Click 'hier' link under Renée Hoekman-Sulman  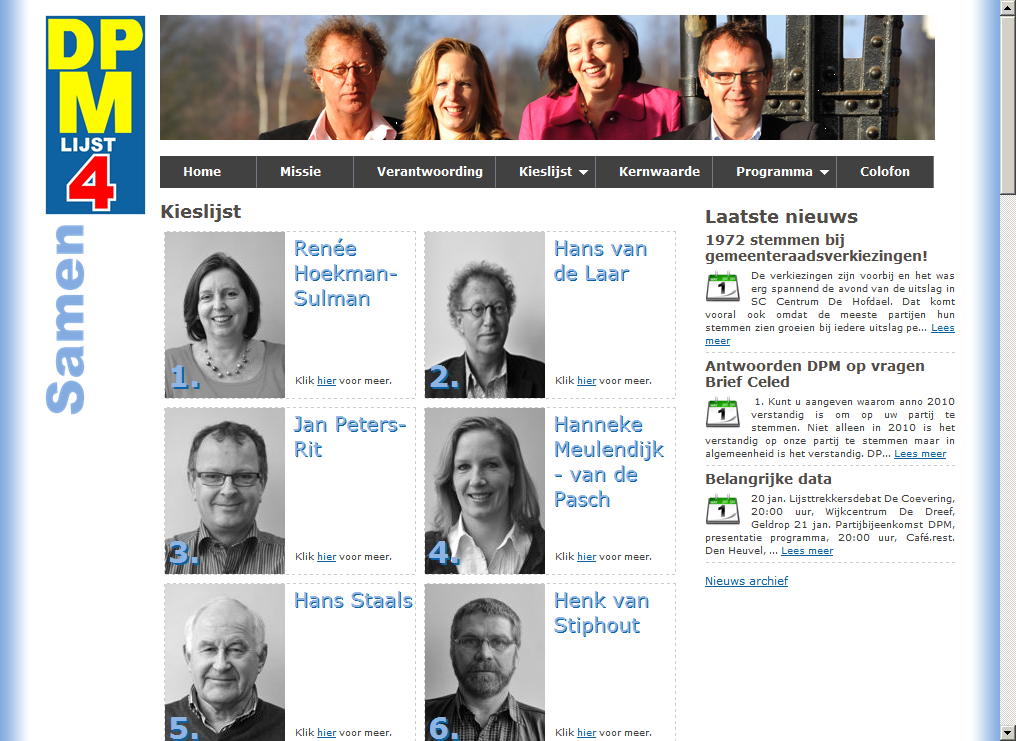tap(327, 381)
